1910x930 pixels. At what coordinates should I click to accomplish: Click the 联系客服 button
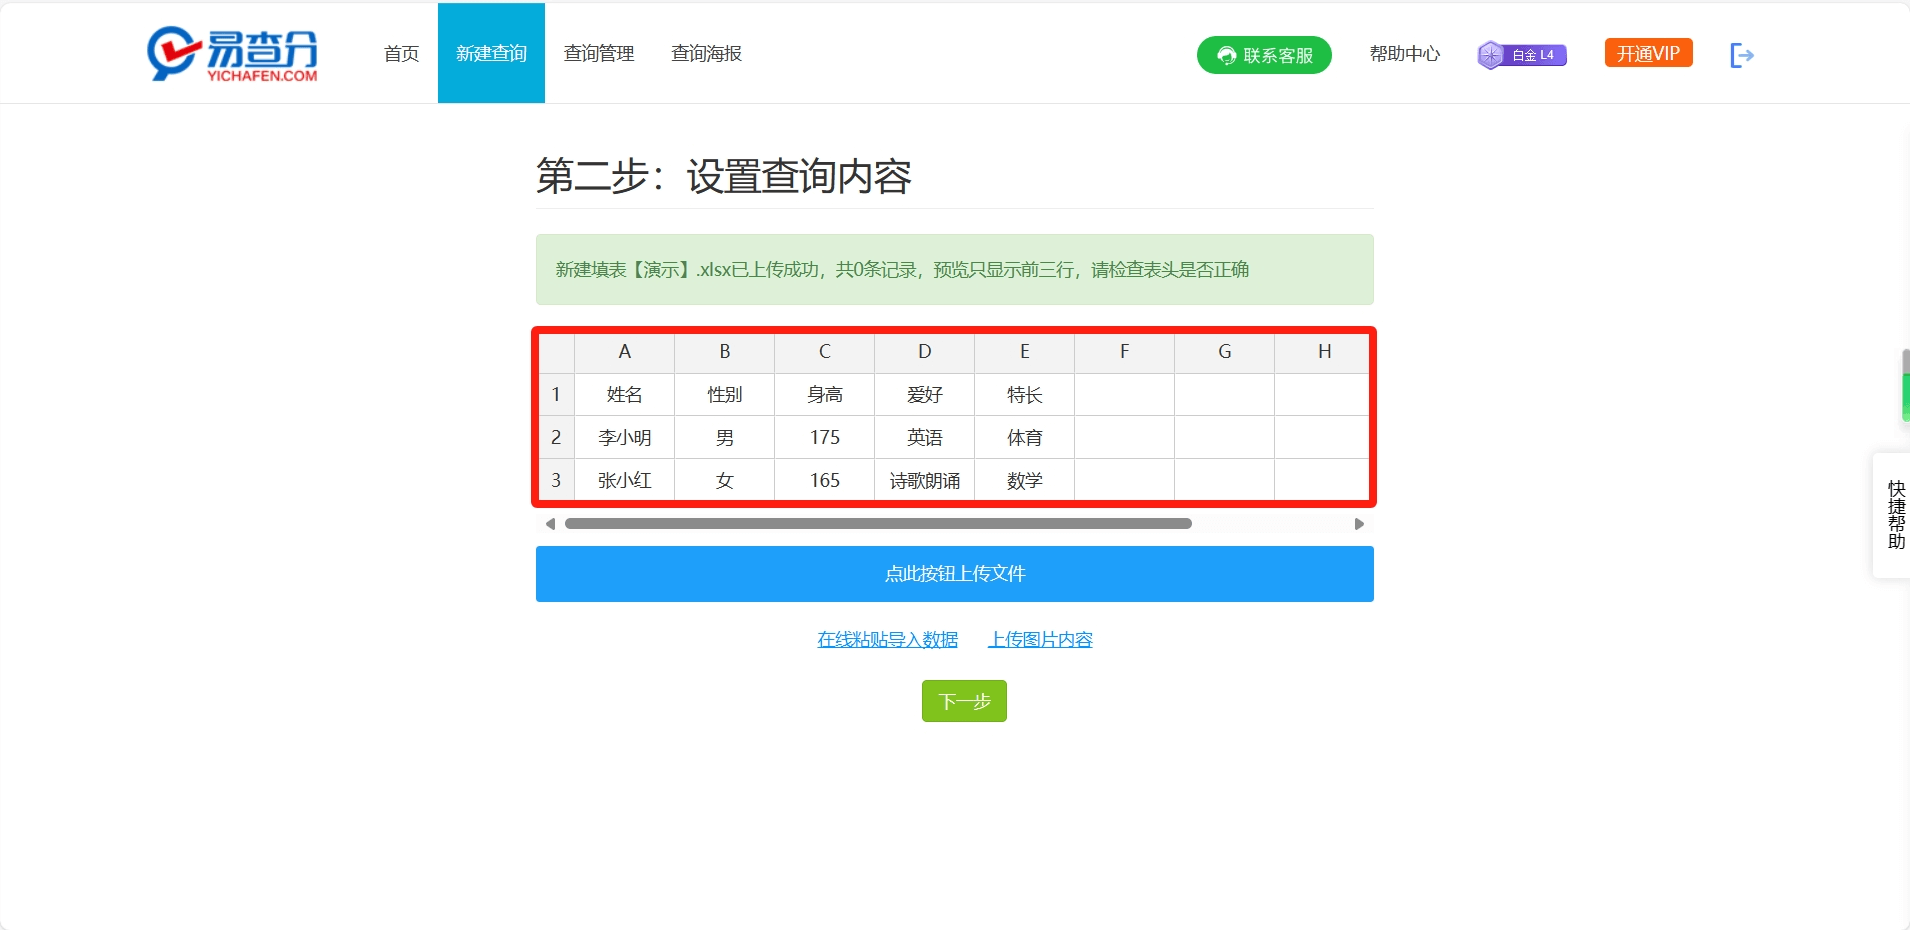pos(1264,55)
